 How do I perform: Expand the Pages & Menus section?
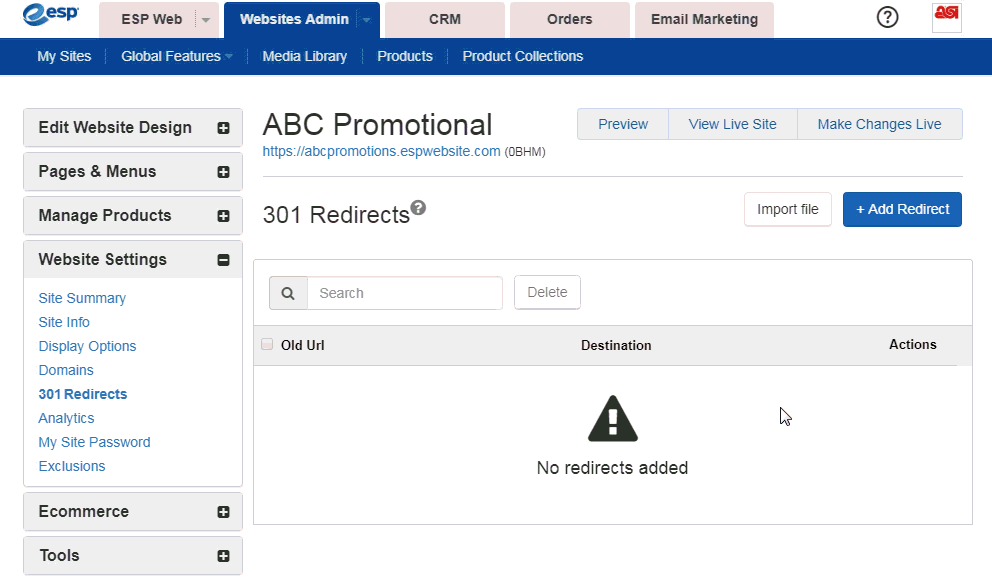coord(133,172)
